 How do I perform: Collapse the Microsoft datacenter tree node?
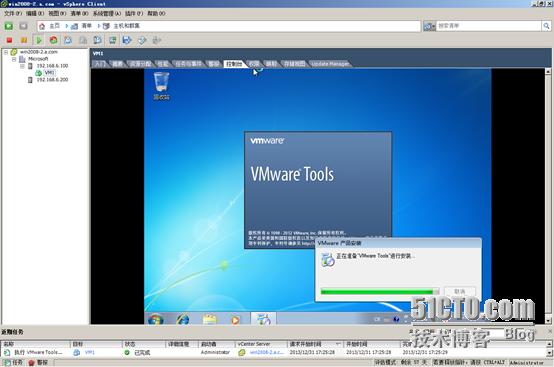[x=14, y=59]
